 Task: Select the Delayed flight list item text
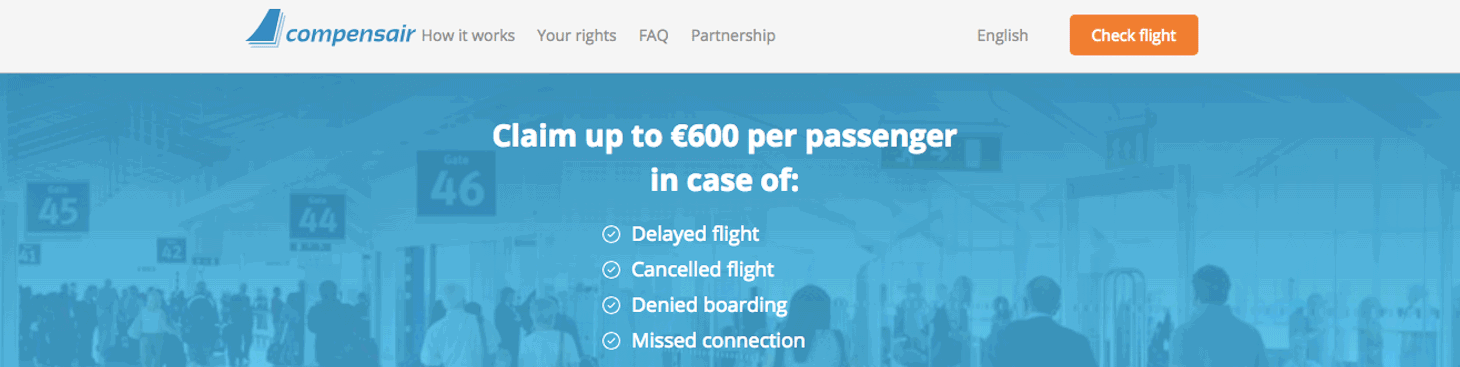(695, 235)
